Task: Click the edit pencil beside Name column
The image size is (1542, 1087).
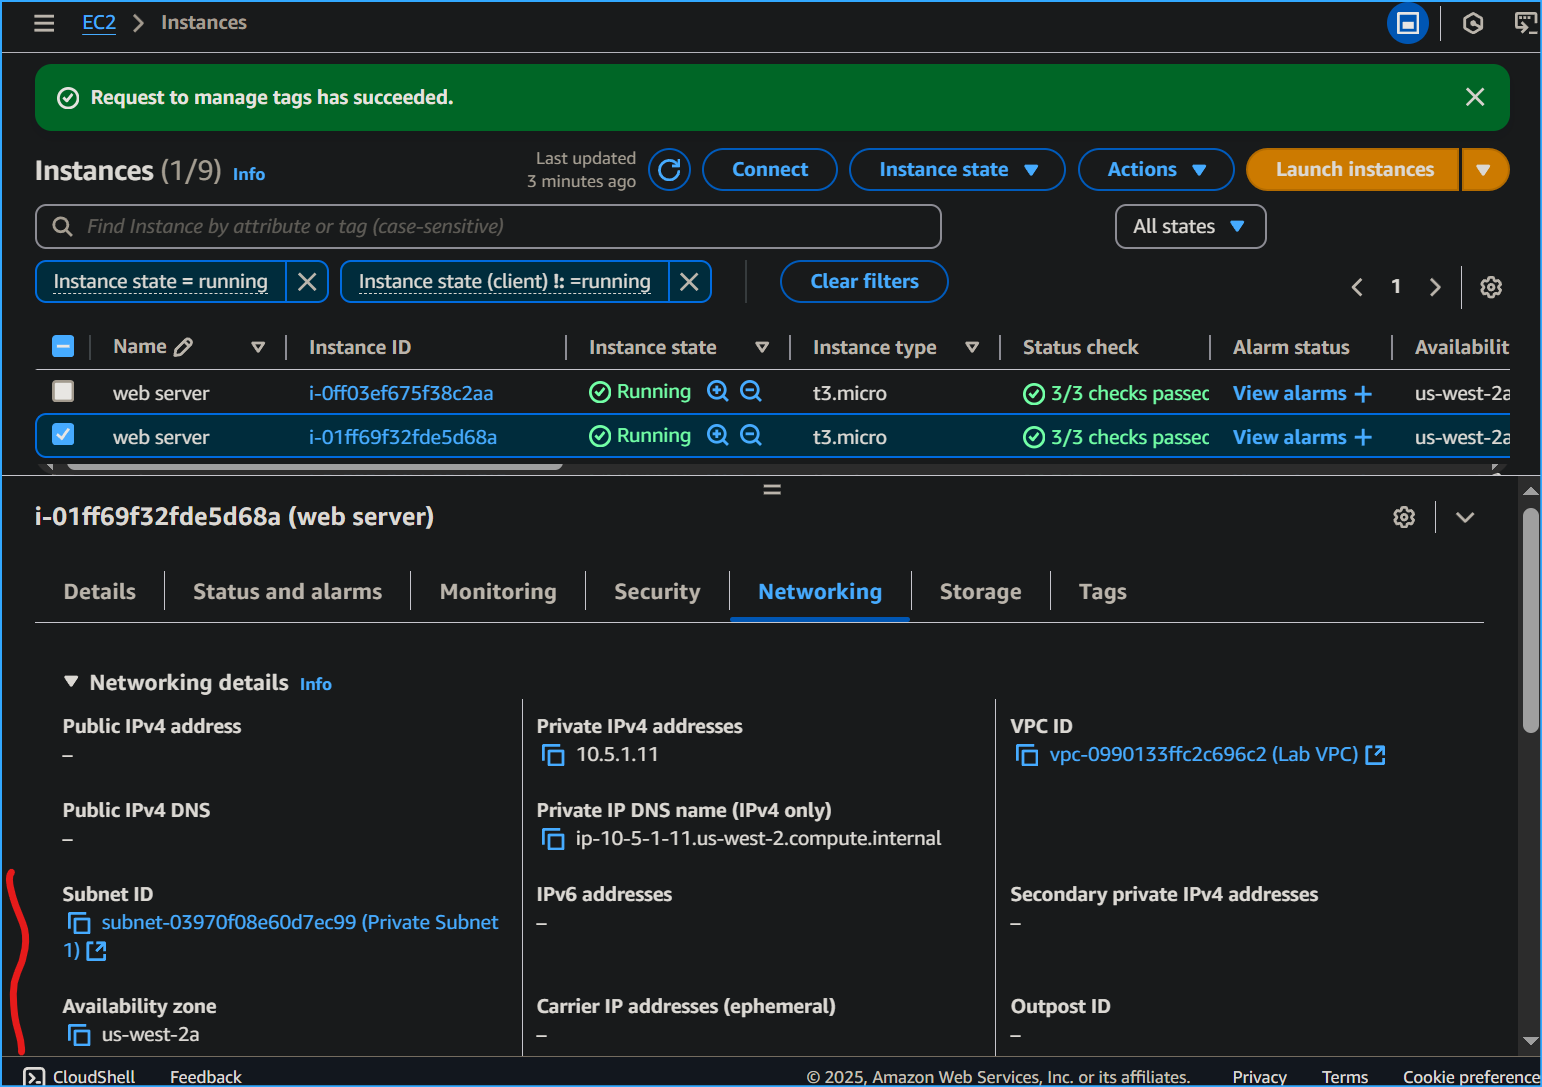Action: point(183,347)
